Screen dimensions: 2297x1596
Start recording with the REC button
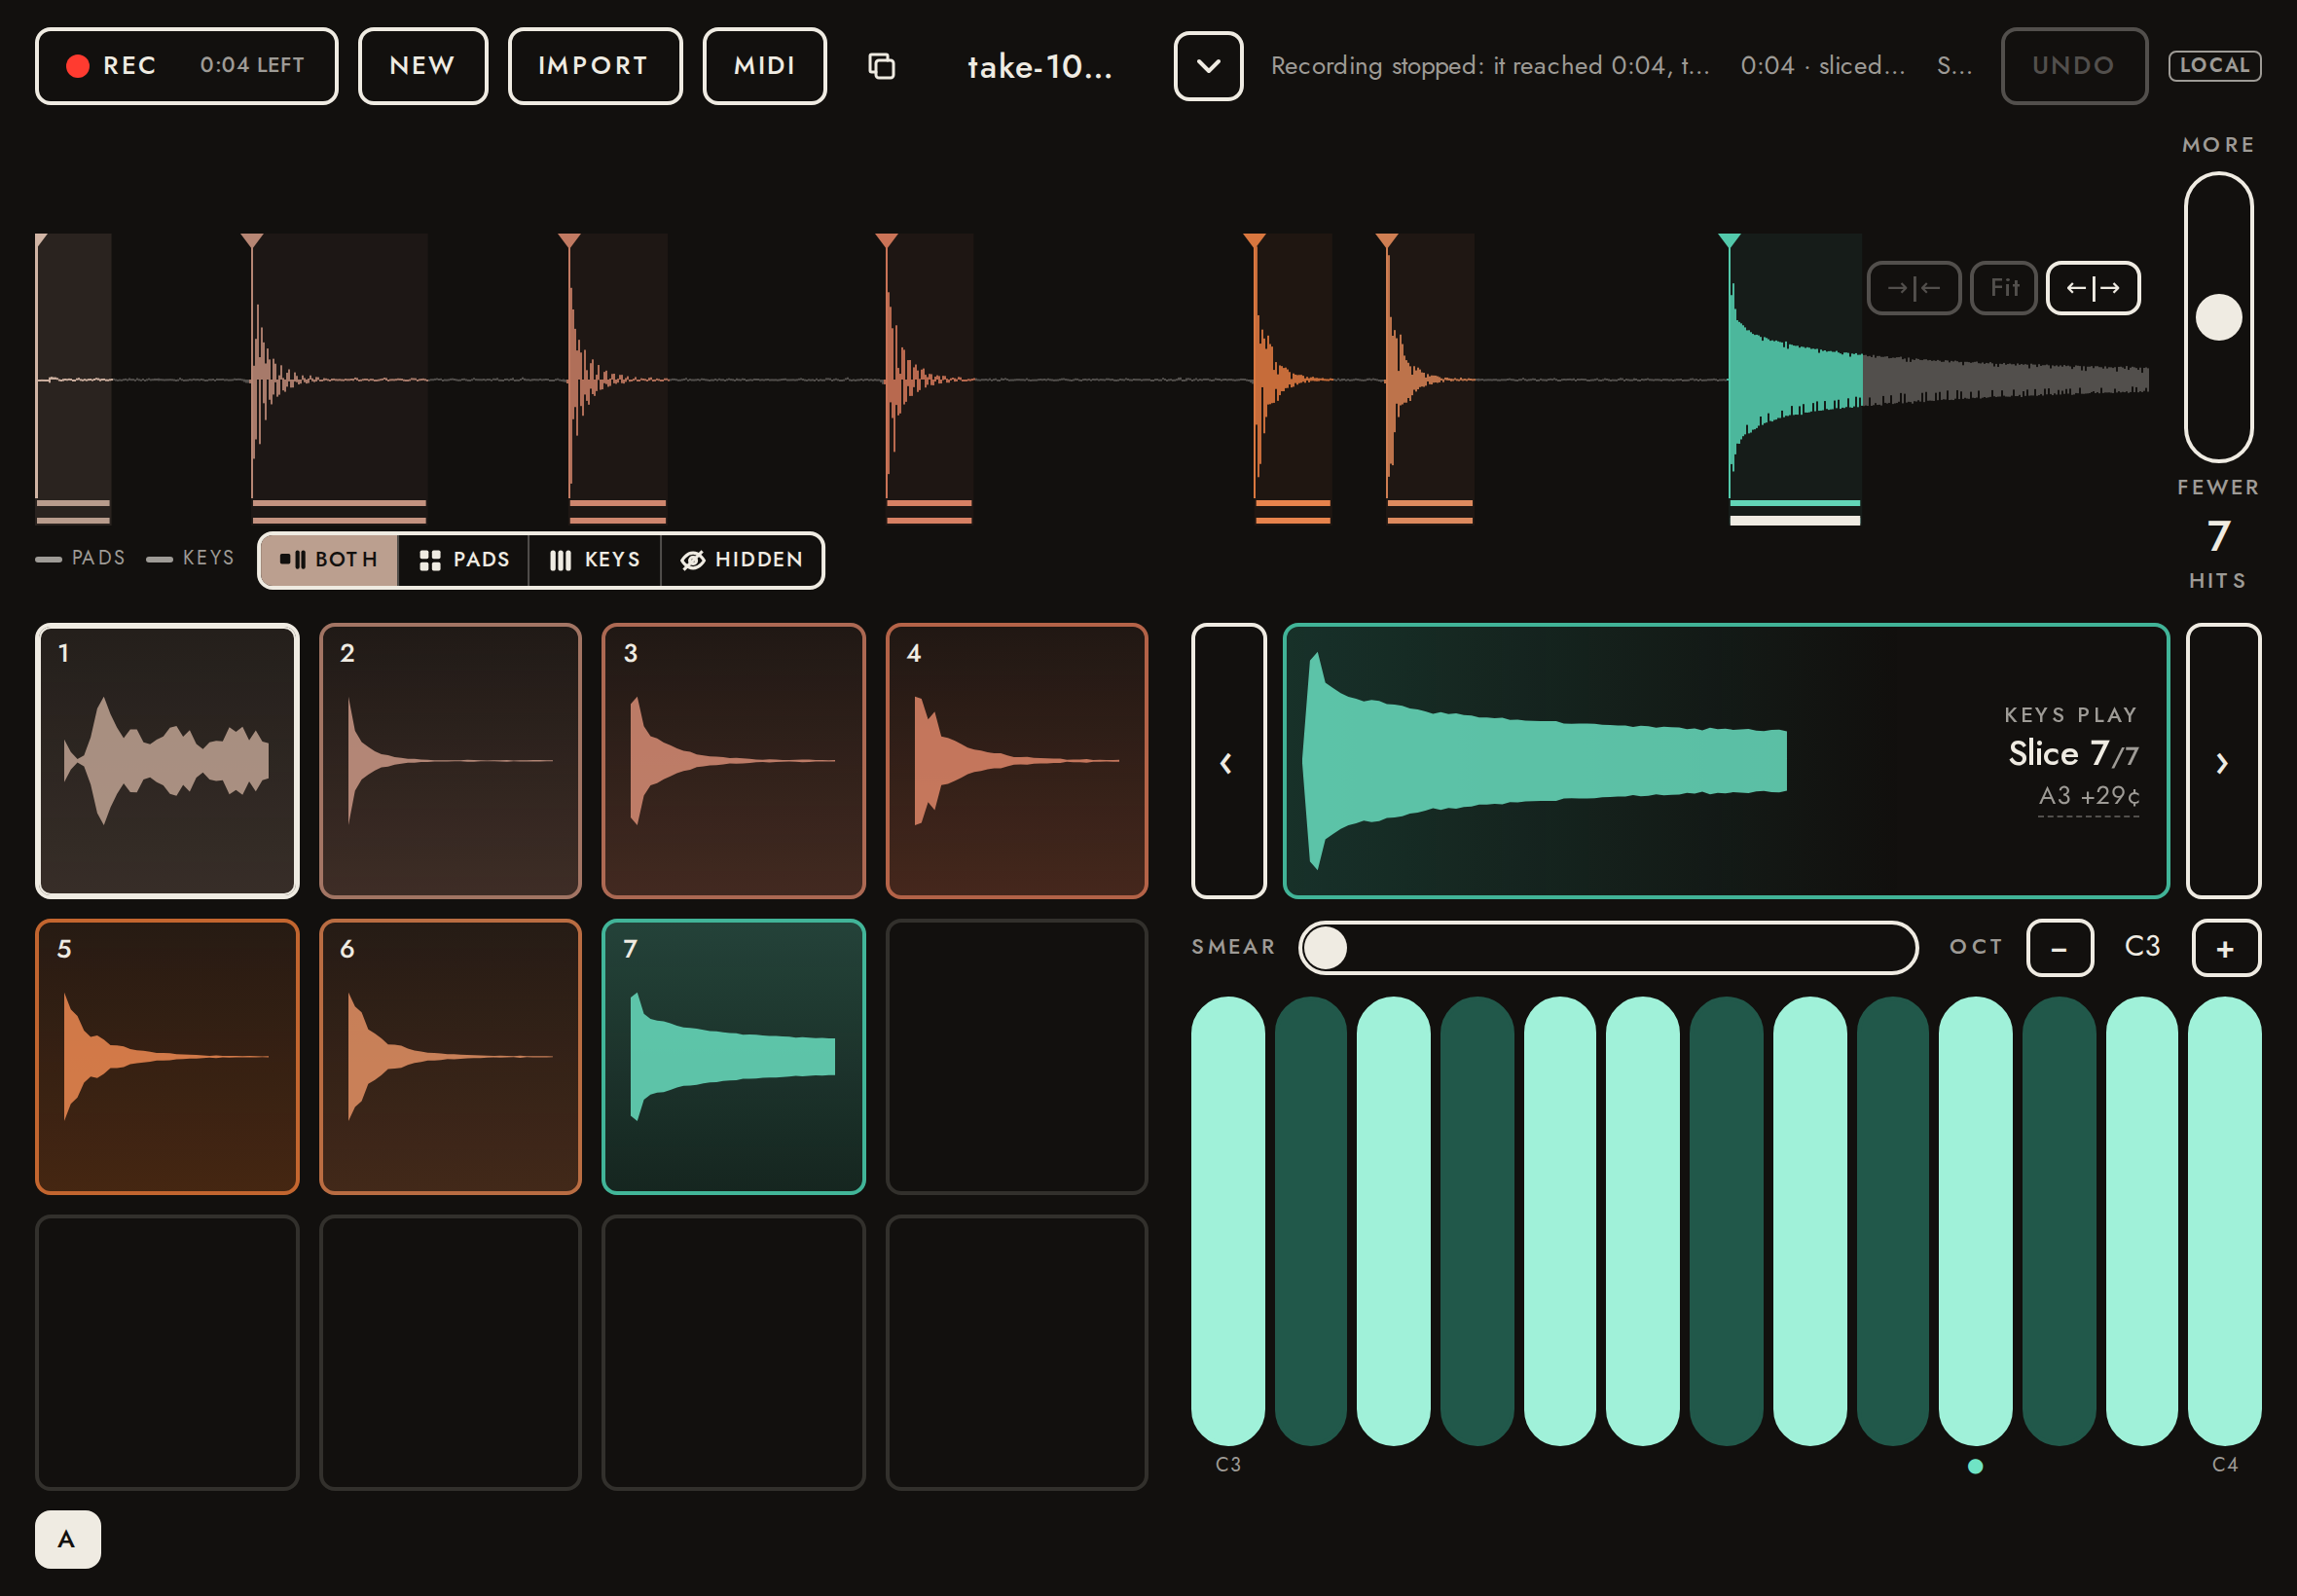coord(186,66)
